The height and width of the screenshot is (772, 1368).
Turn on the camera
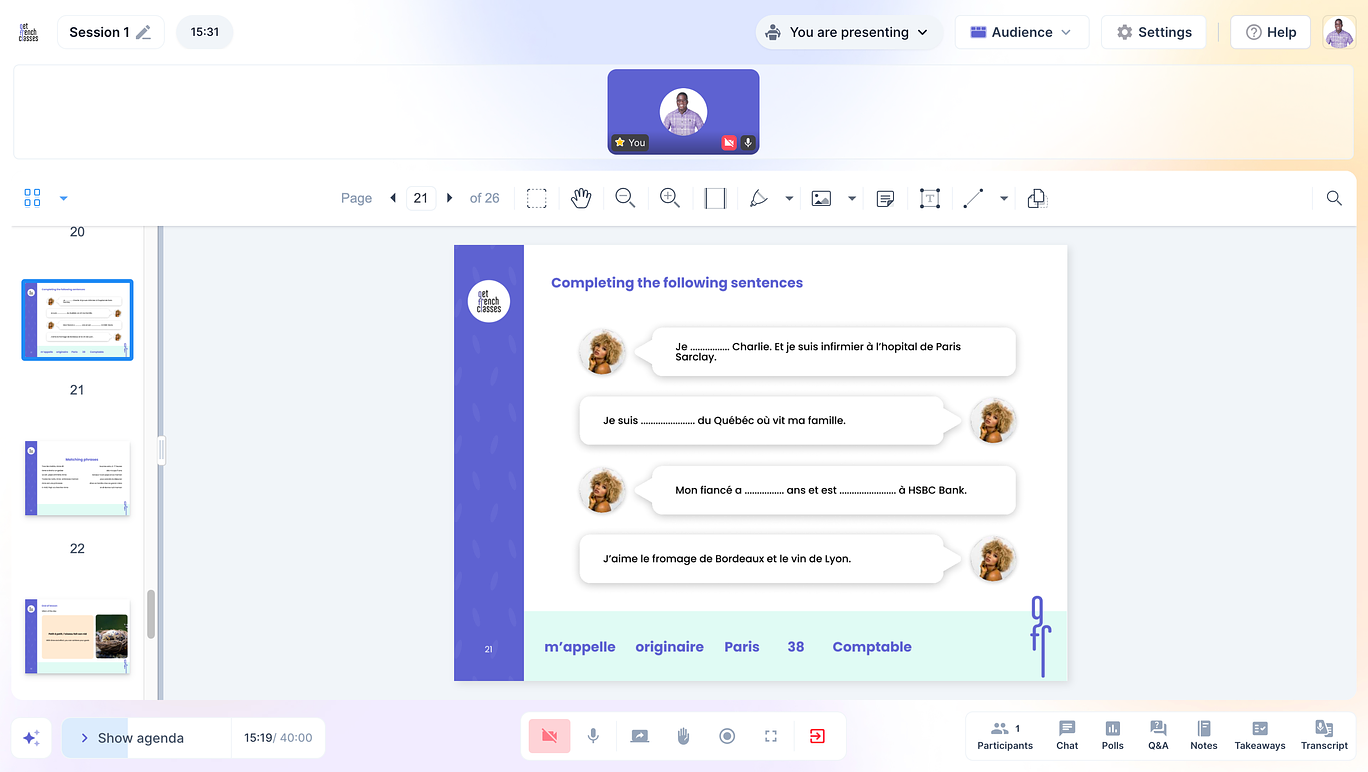[x=549, y=736]
